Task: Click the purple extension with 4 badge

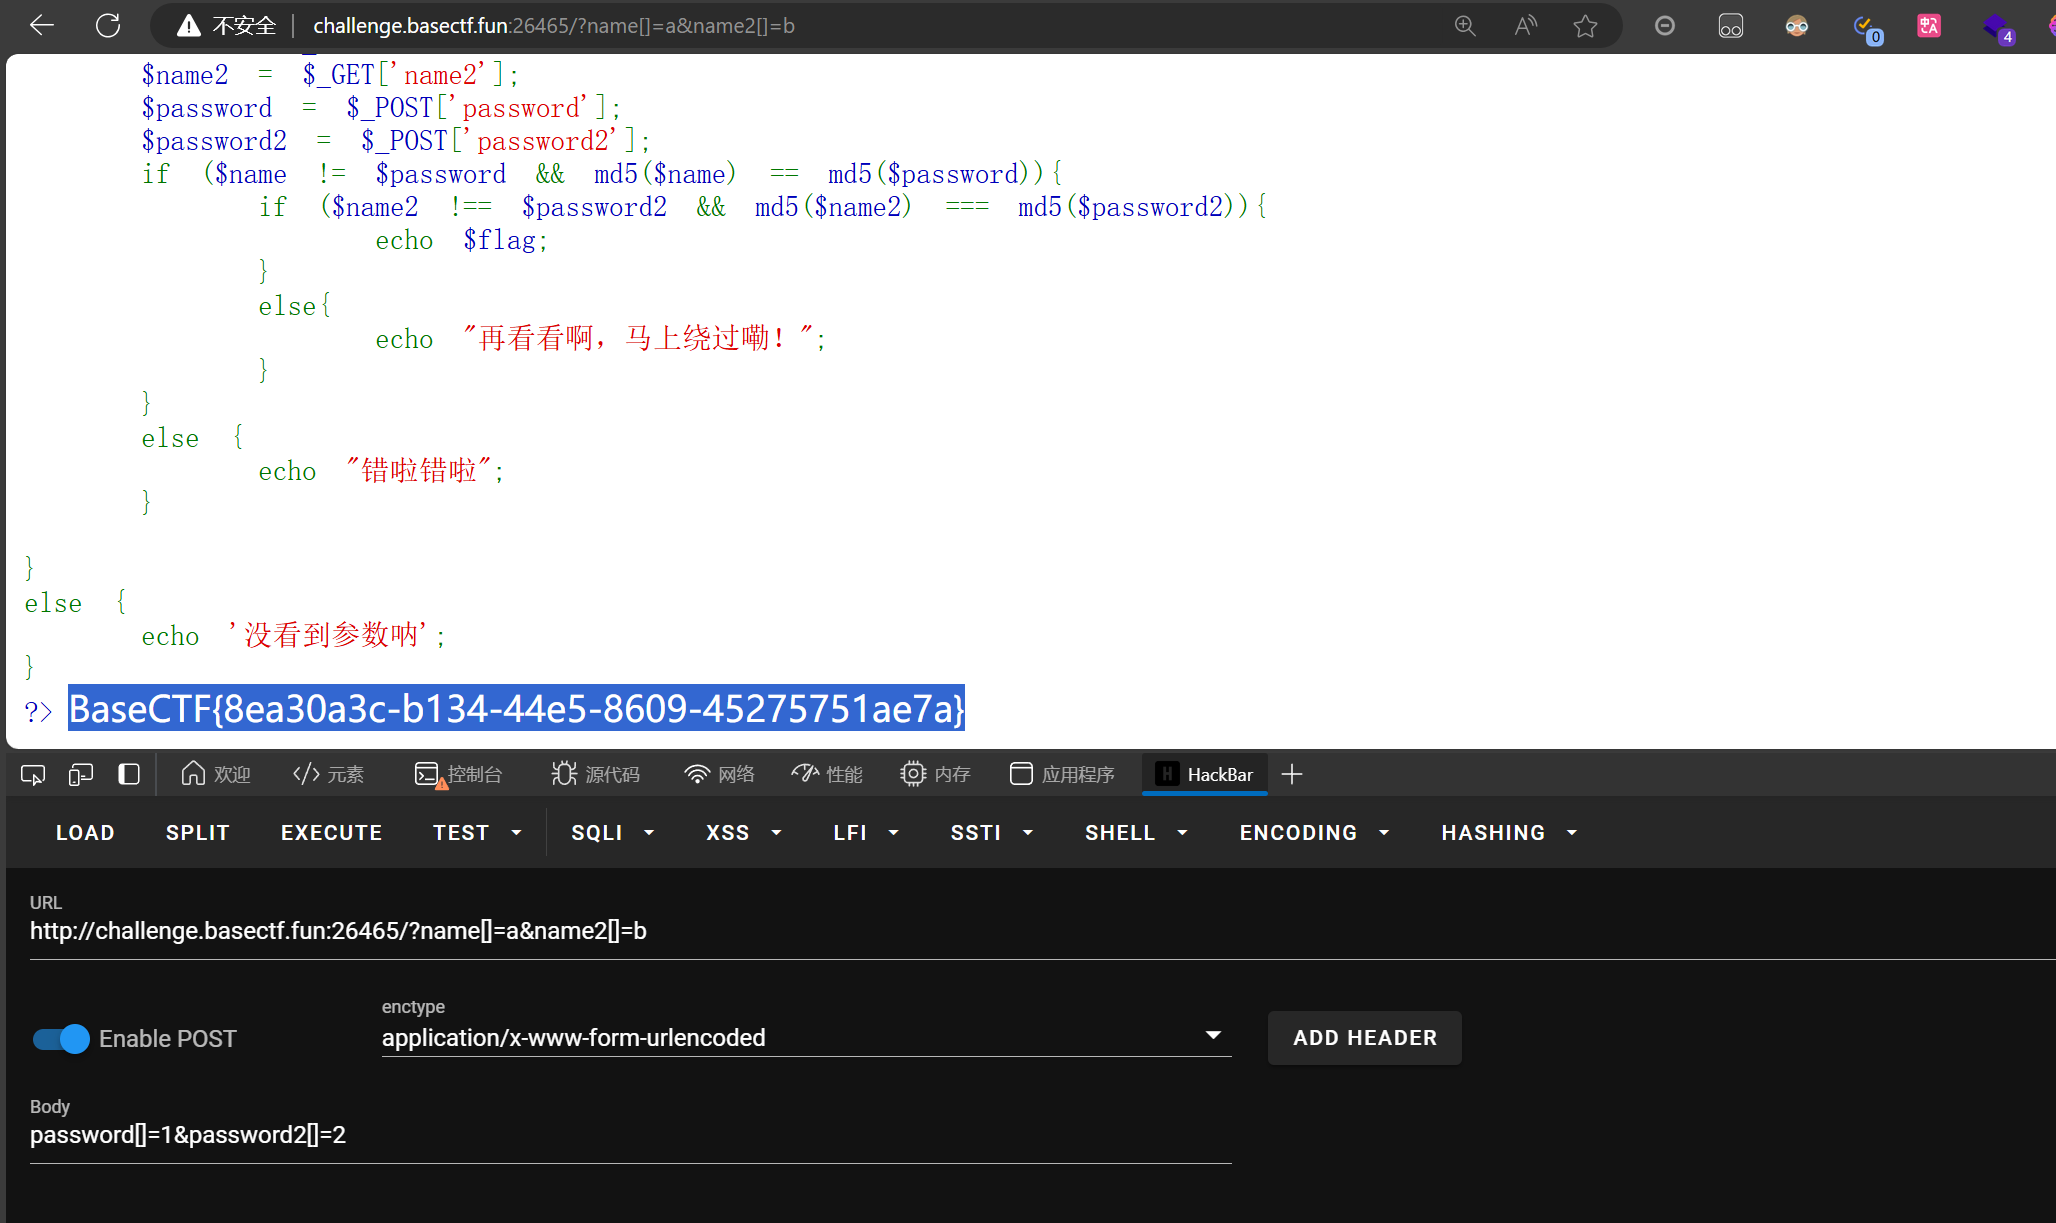Action: click(1997, 28)
